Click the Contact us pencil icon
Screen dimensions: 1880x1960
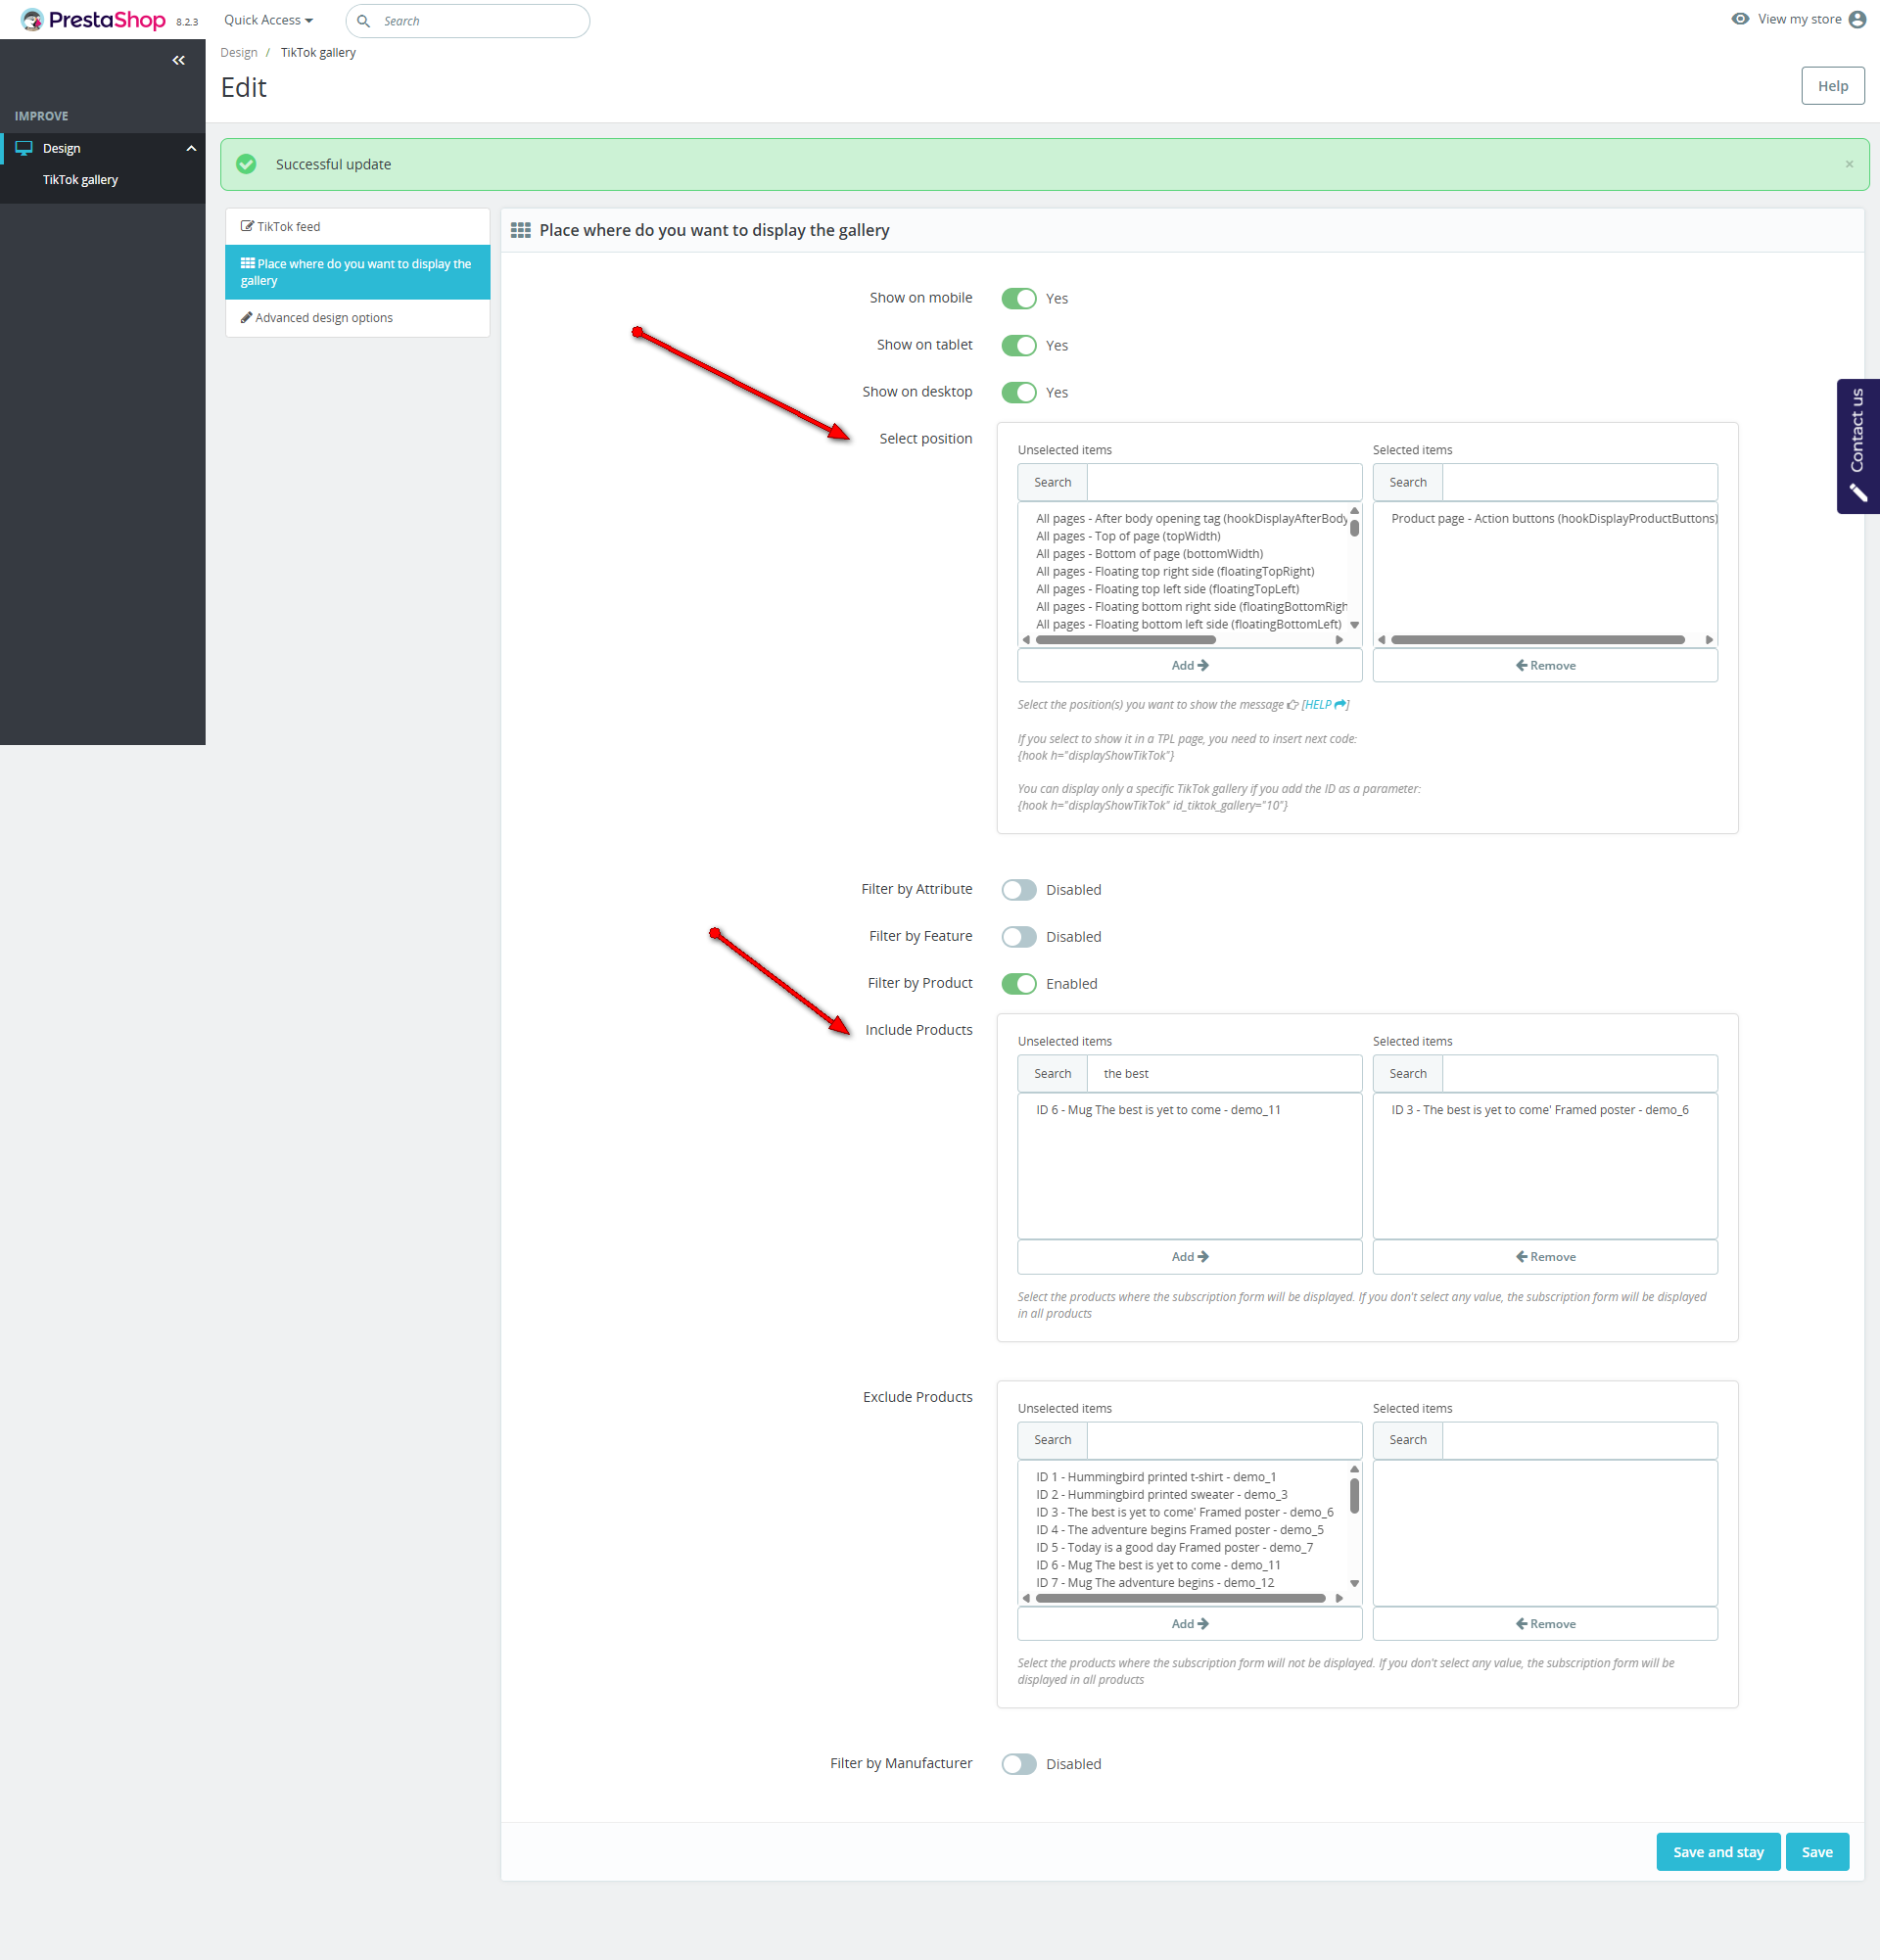1858,492
